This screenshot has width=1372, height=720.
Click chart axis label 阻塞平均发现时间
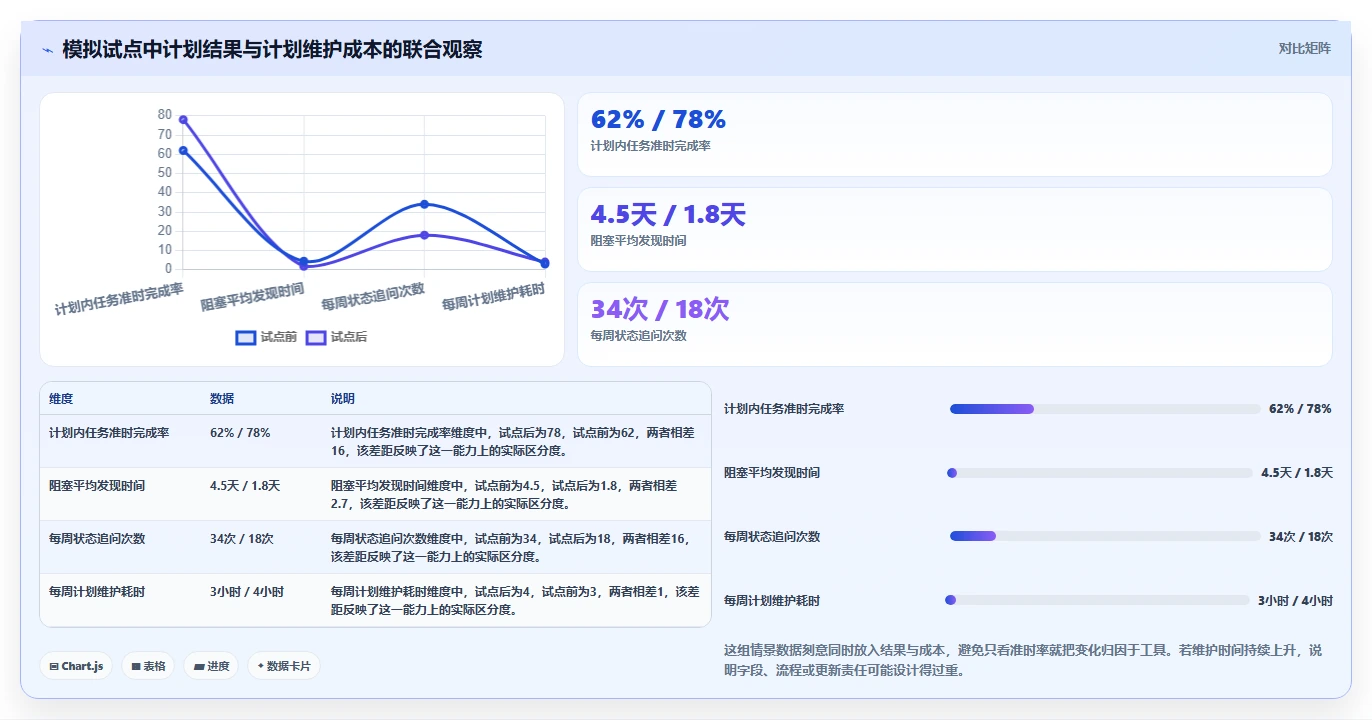tap(252, 297)
